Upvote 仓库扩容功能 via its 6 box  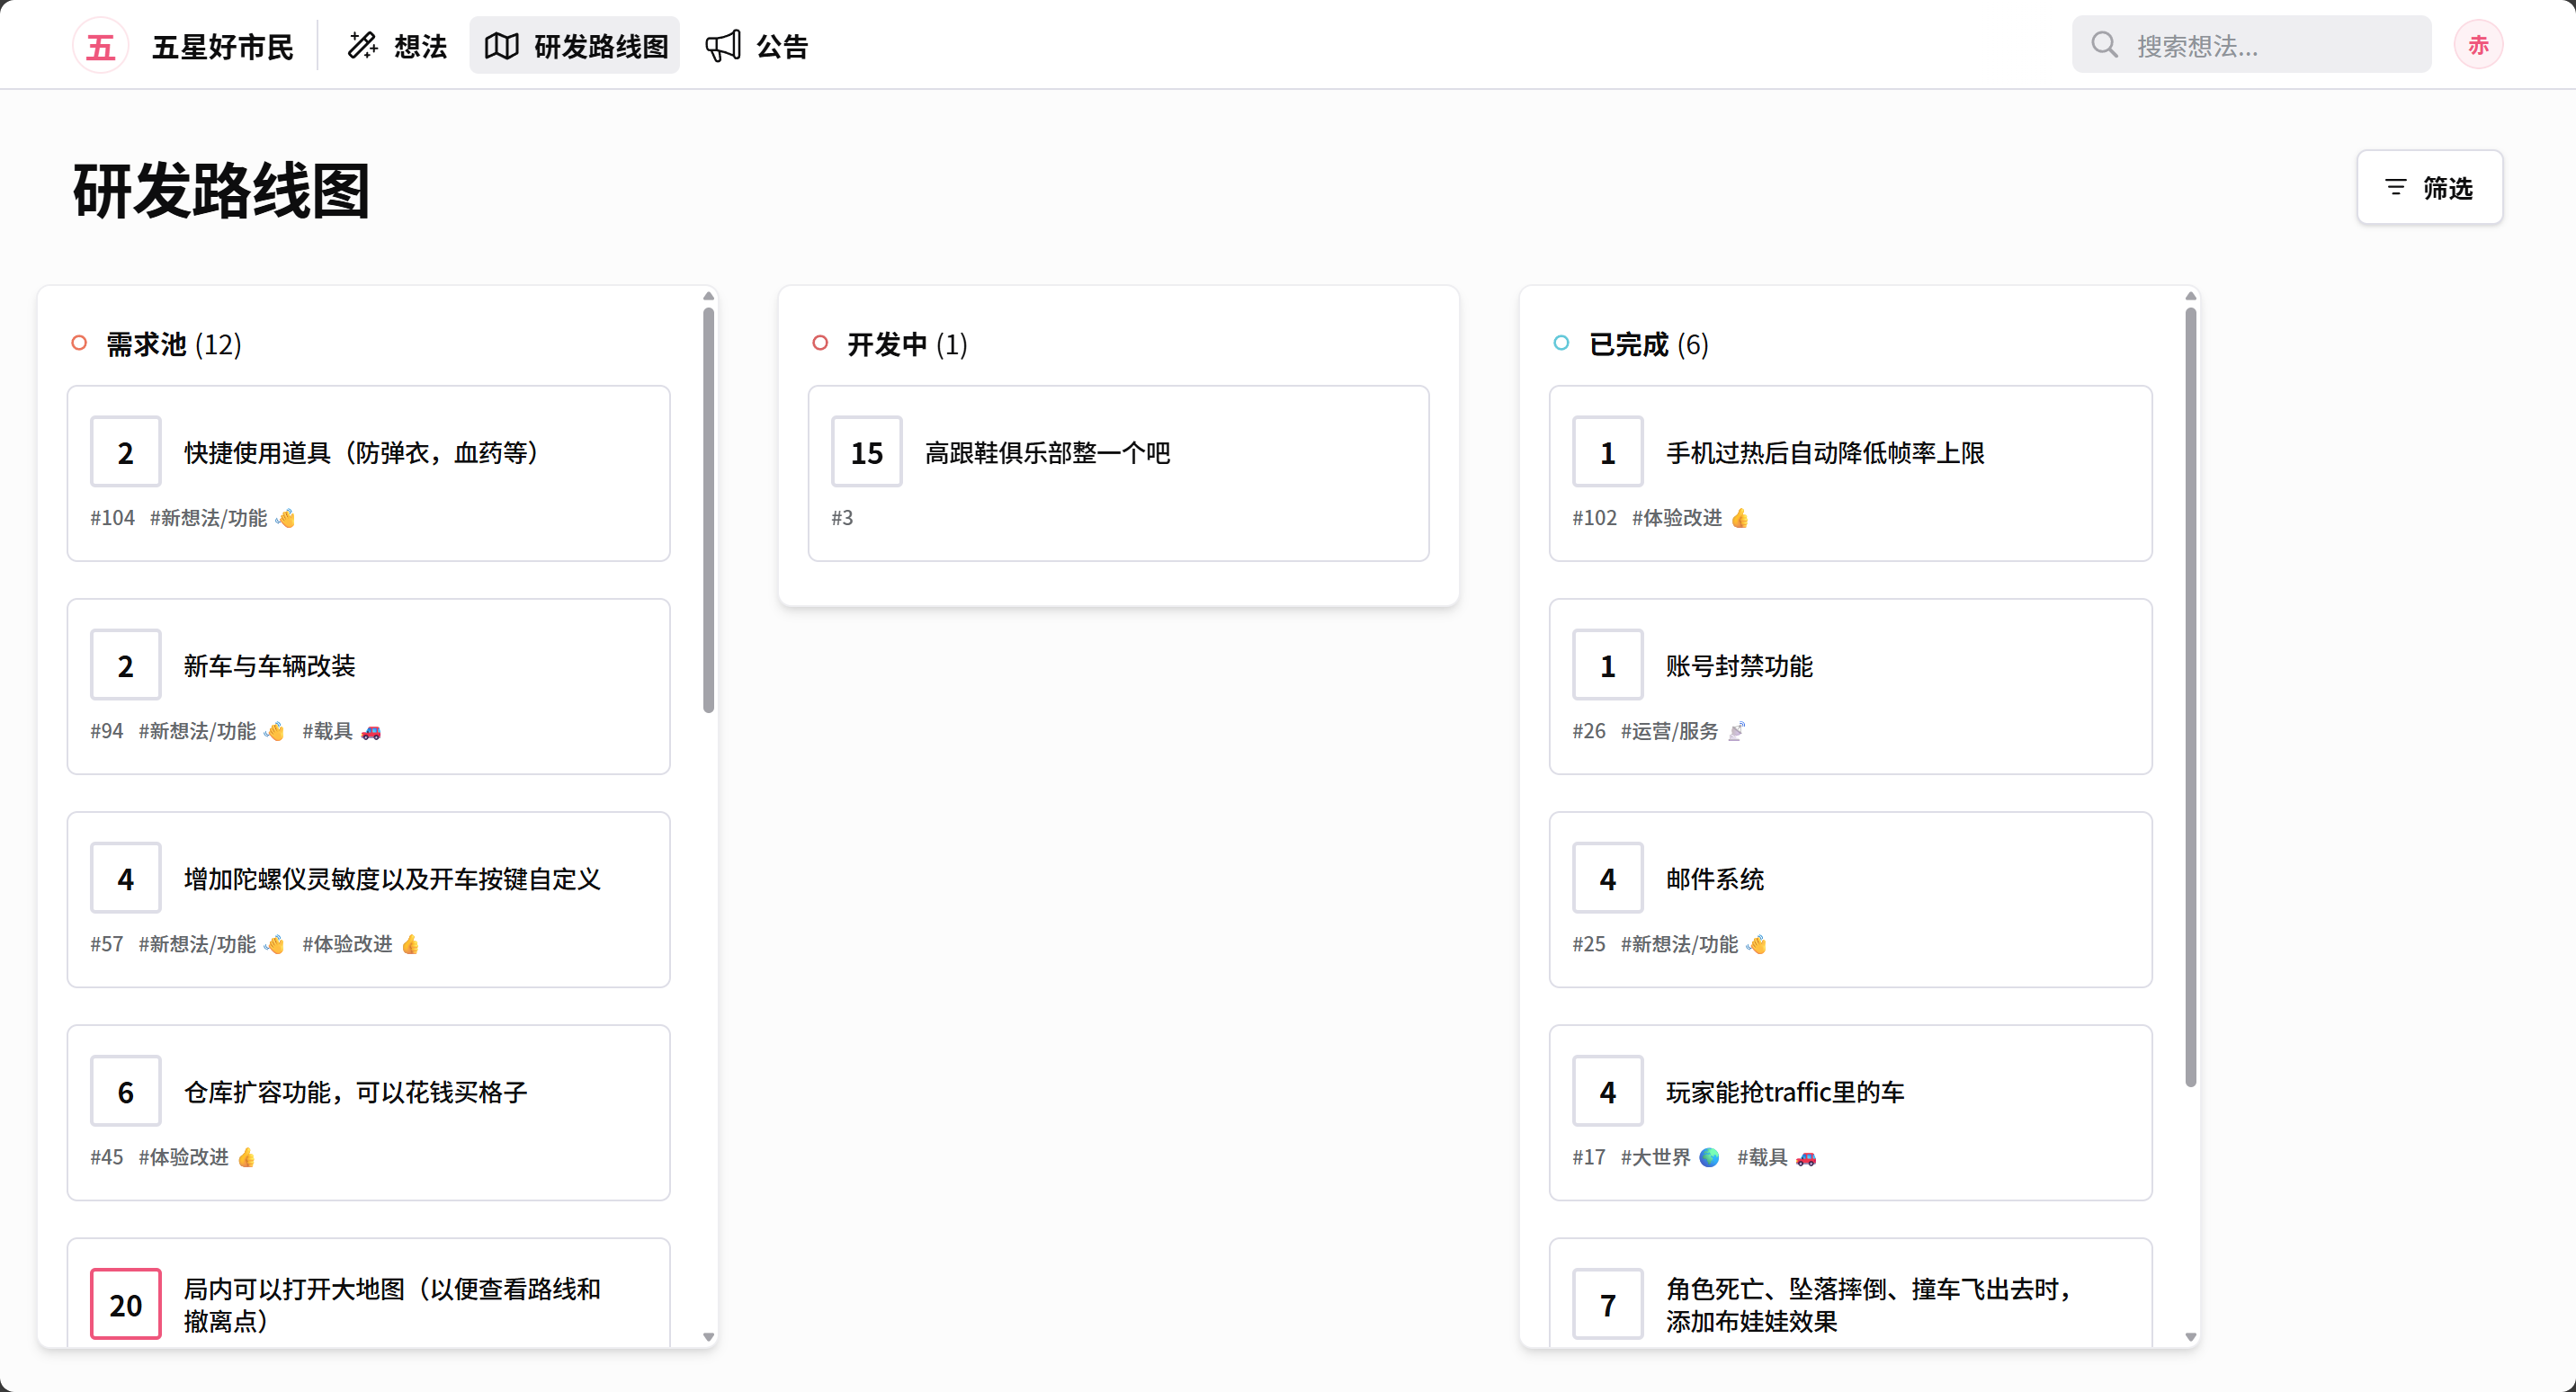(125, 1091)
